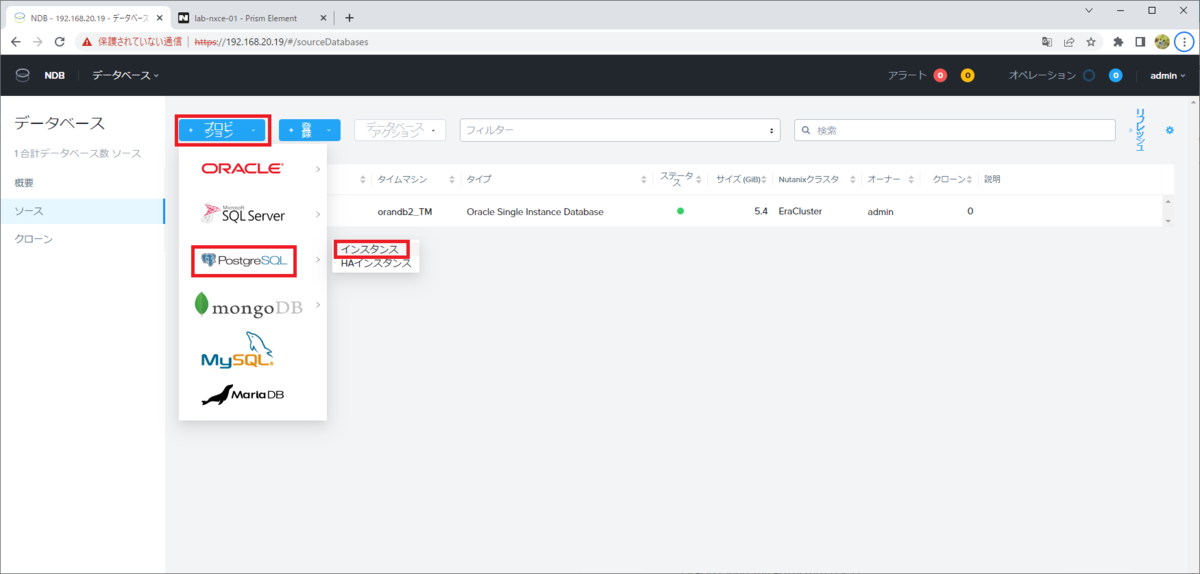Expand the Oracle submenu chevron
Image resolution: width=1200 pixels, height=574 pixels.
[x=317, y=168]
